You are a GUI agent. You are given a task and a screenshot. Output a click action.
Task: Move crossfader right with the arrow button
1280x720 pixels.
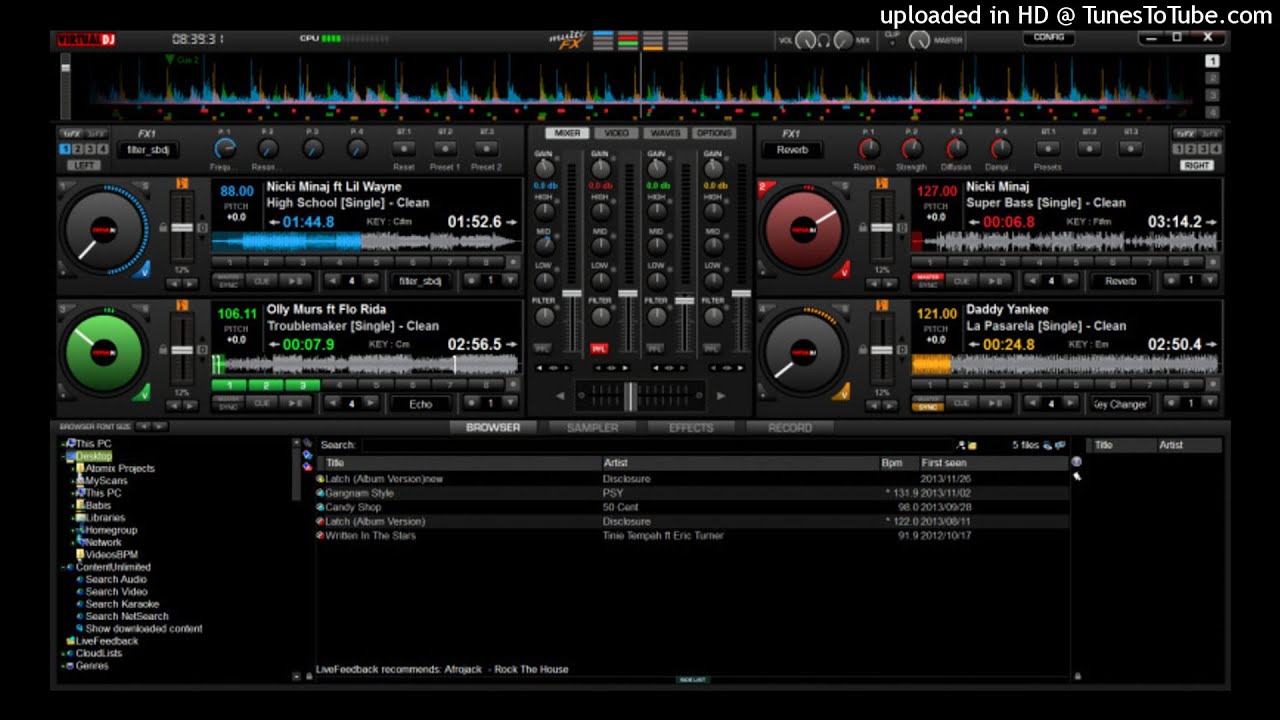[721, 396]
